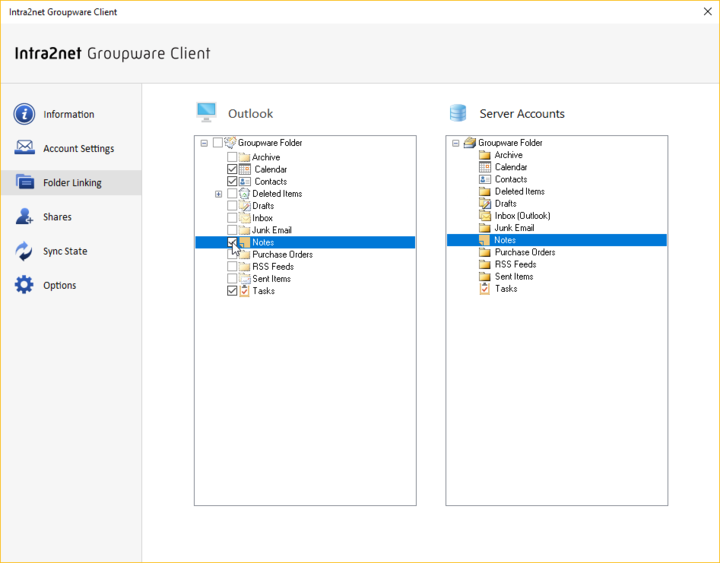
Task: Select RSS Feeds in Server Accounts tree
Action: 515,264
